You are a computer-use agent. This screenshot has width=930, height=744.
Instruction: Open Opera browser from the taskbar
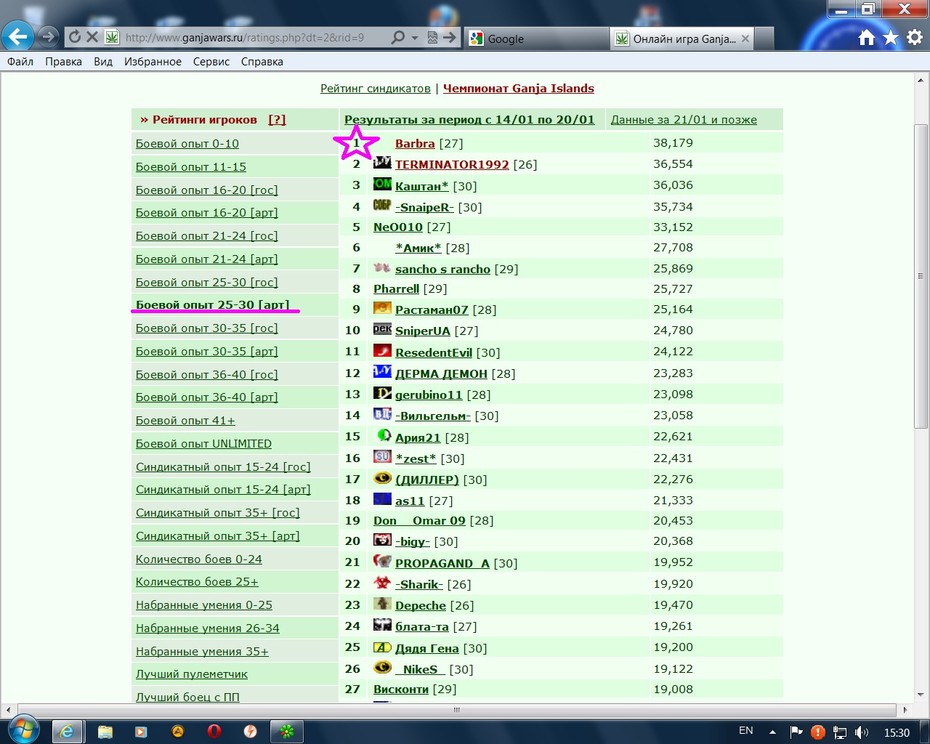coord(214,732)
